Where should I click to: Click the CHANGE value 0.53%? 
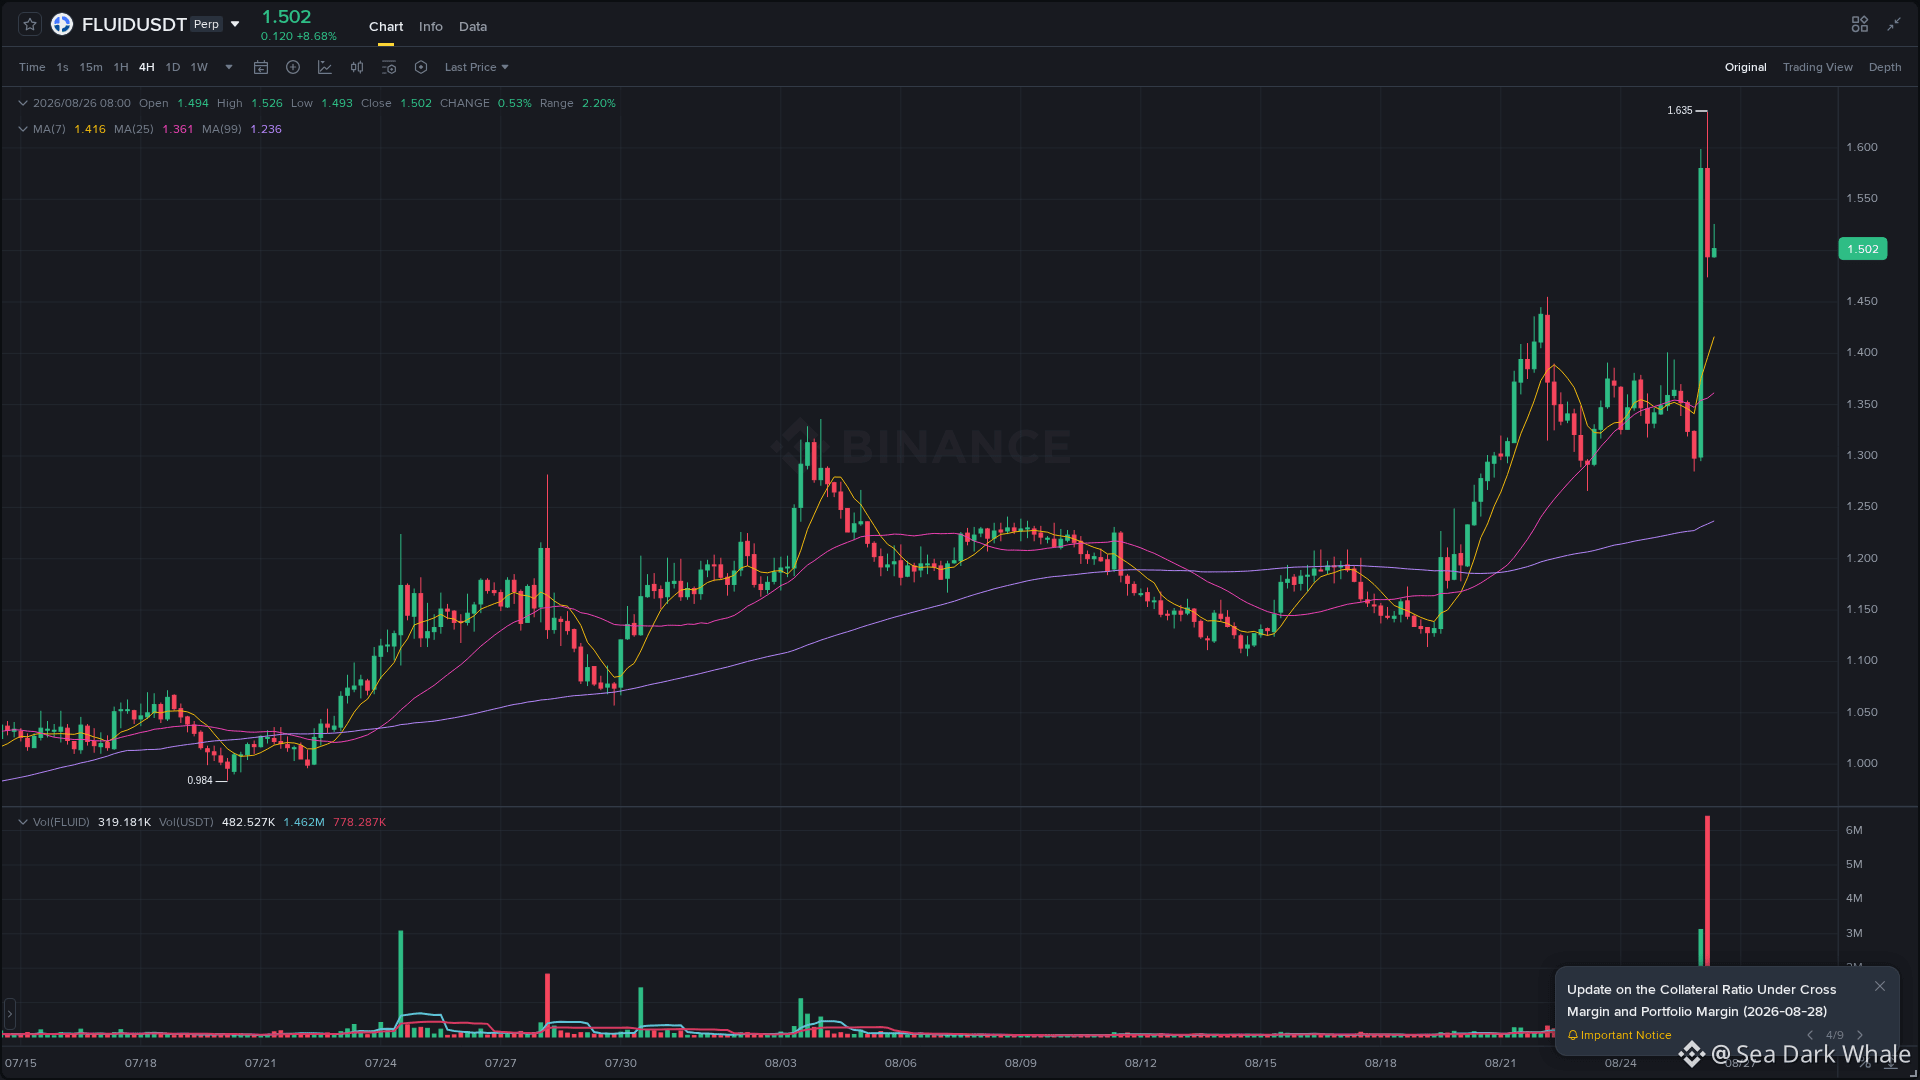click(515, 103)
